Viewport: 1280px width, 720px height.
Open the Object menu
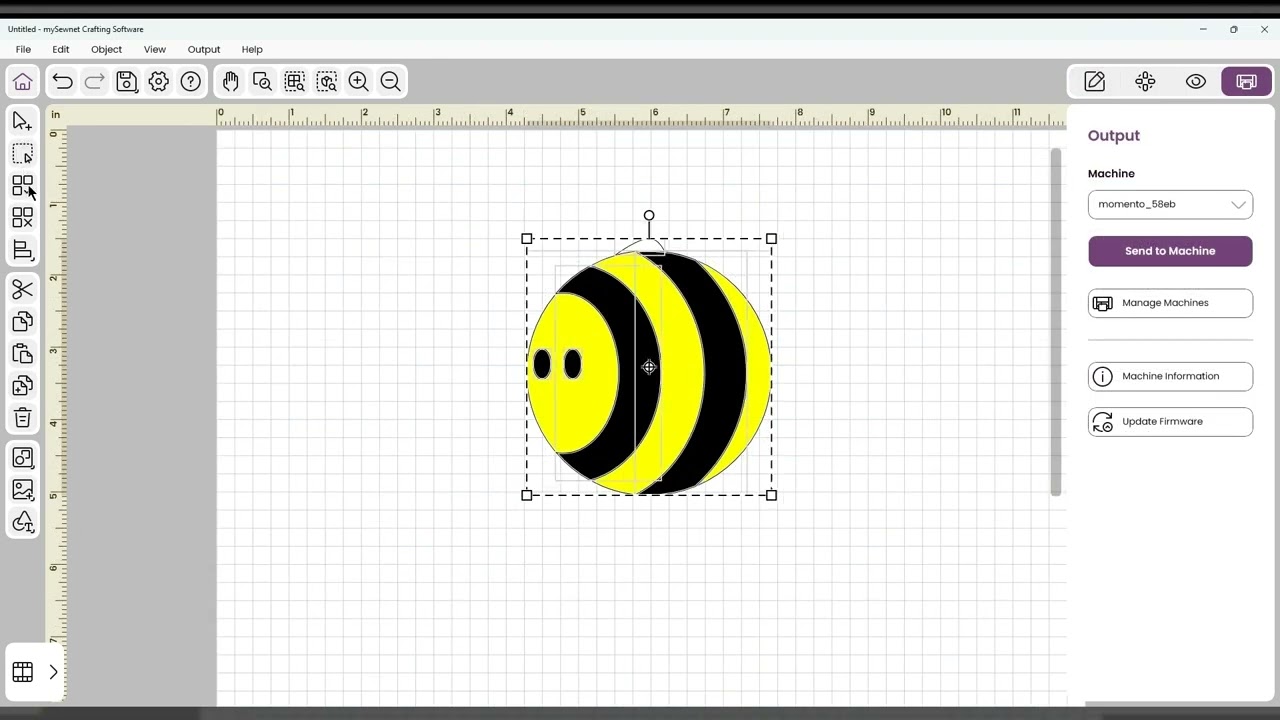tap(106, 49)
